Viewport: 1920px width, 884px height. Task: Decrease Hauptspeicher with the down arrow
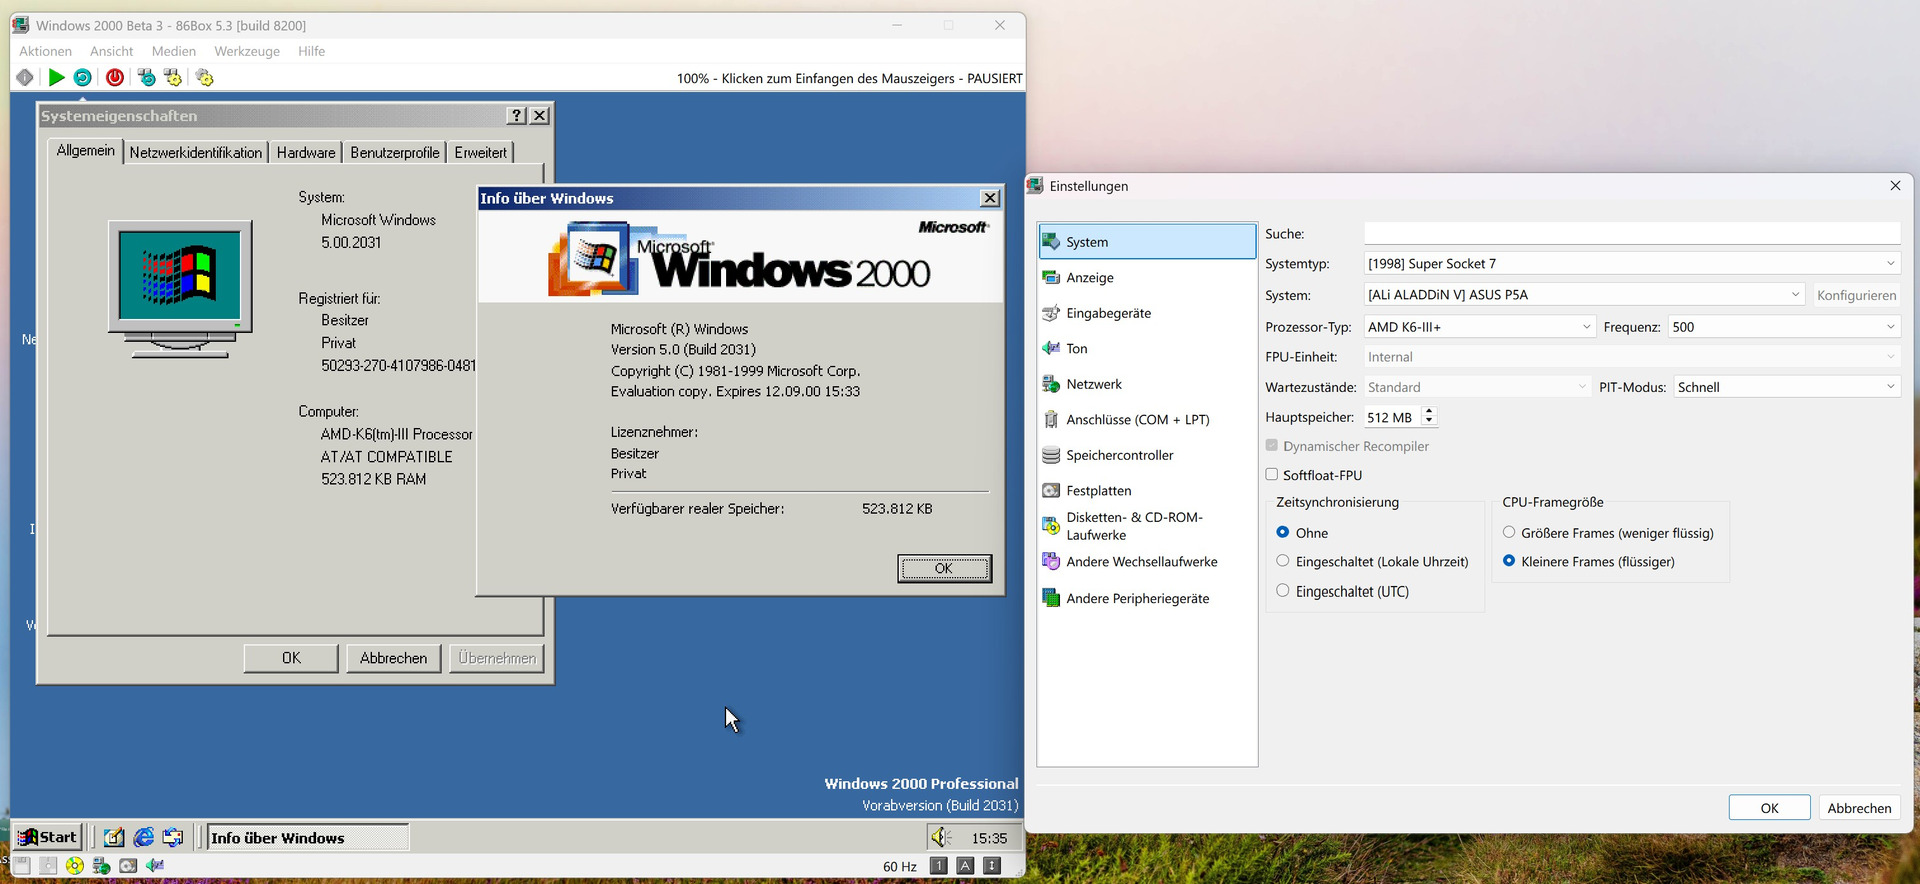coord(1429,422)
